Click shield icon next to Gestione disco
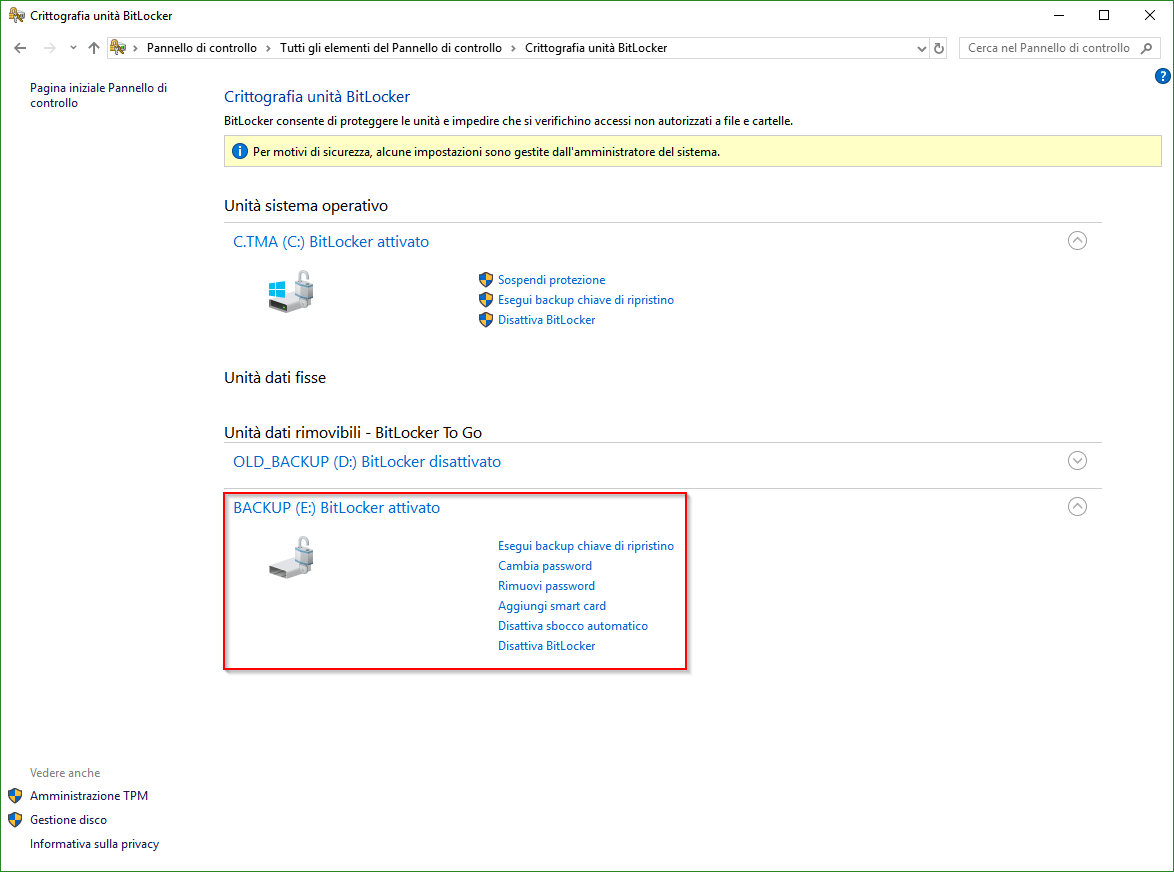 [x=15, y=820]
